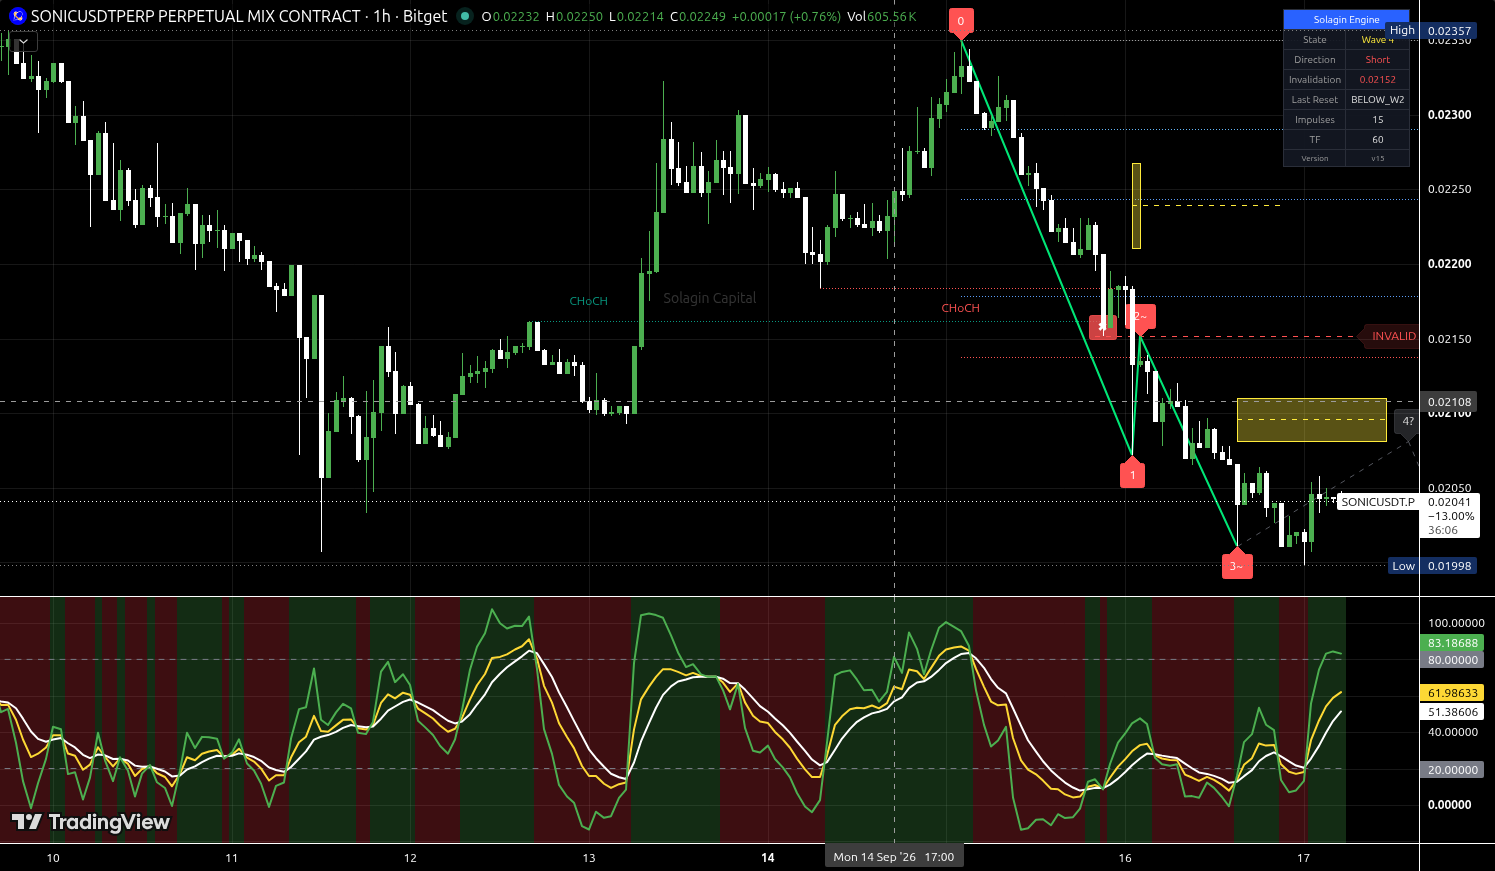
Task: Click the Short direction value
Action: tap(1377, 60)
